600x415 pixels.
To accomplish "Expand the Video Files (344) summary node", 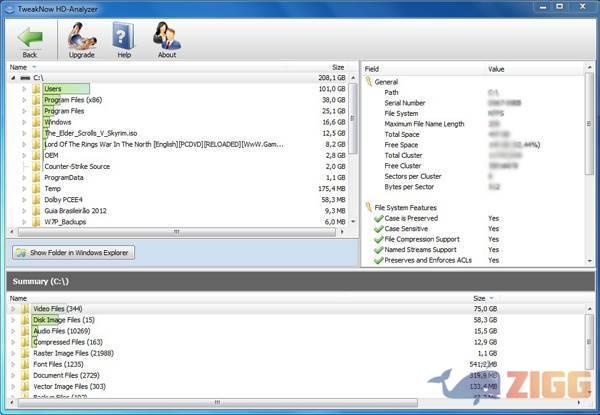I will point(13,309).
